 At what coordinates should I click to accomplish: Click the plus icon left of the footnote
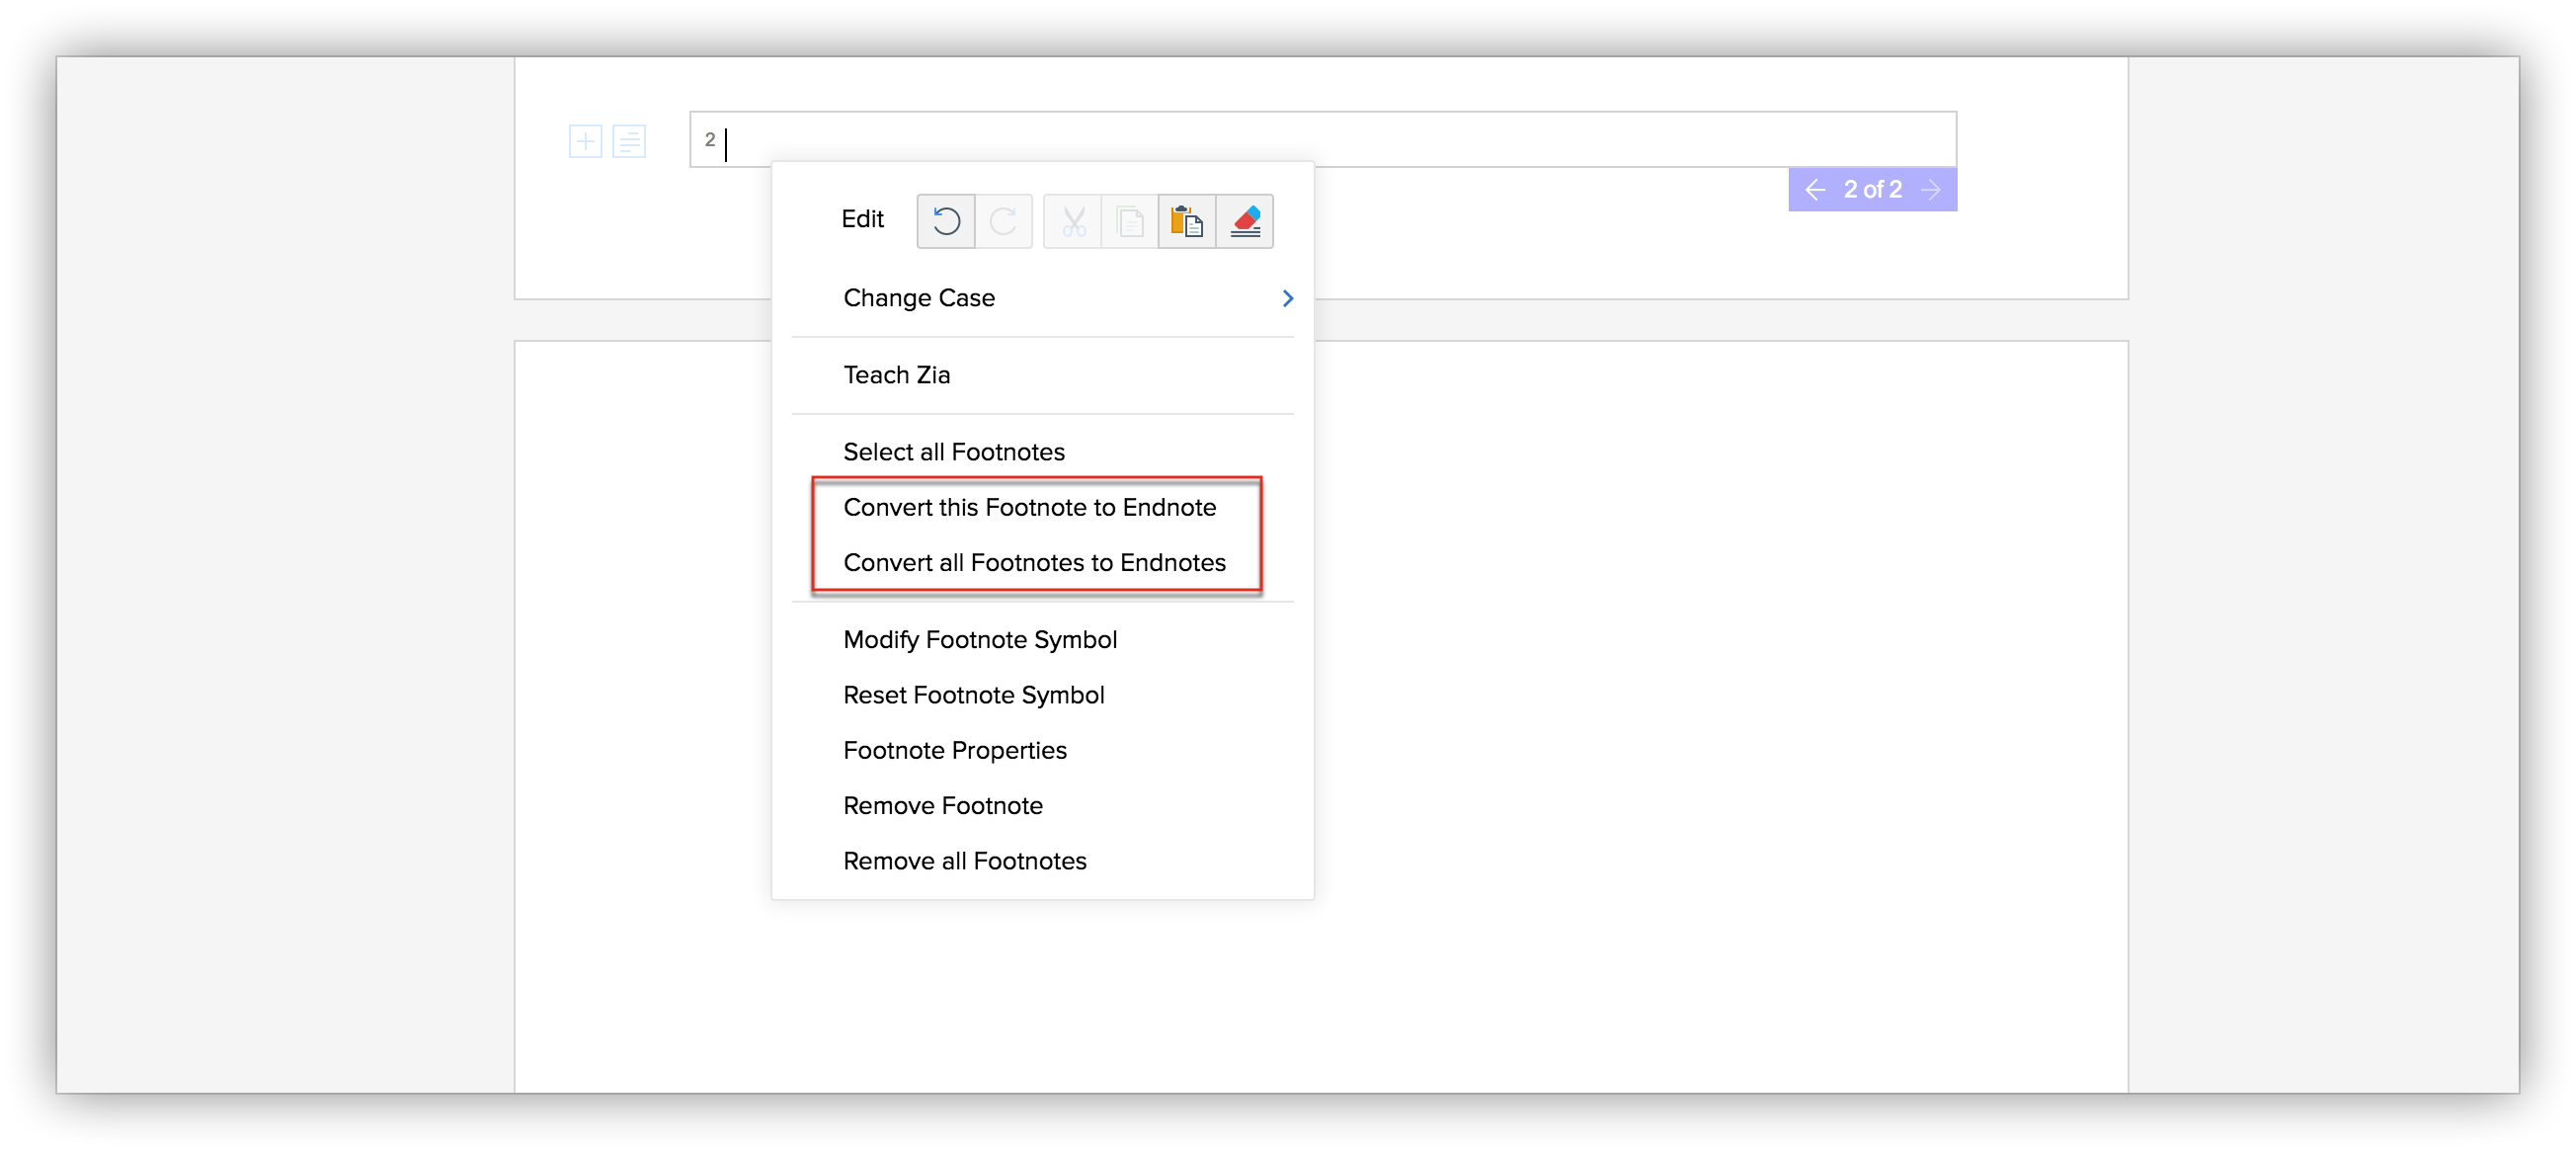click(585, 141)
